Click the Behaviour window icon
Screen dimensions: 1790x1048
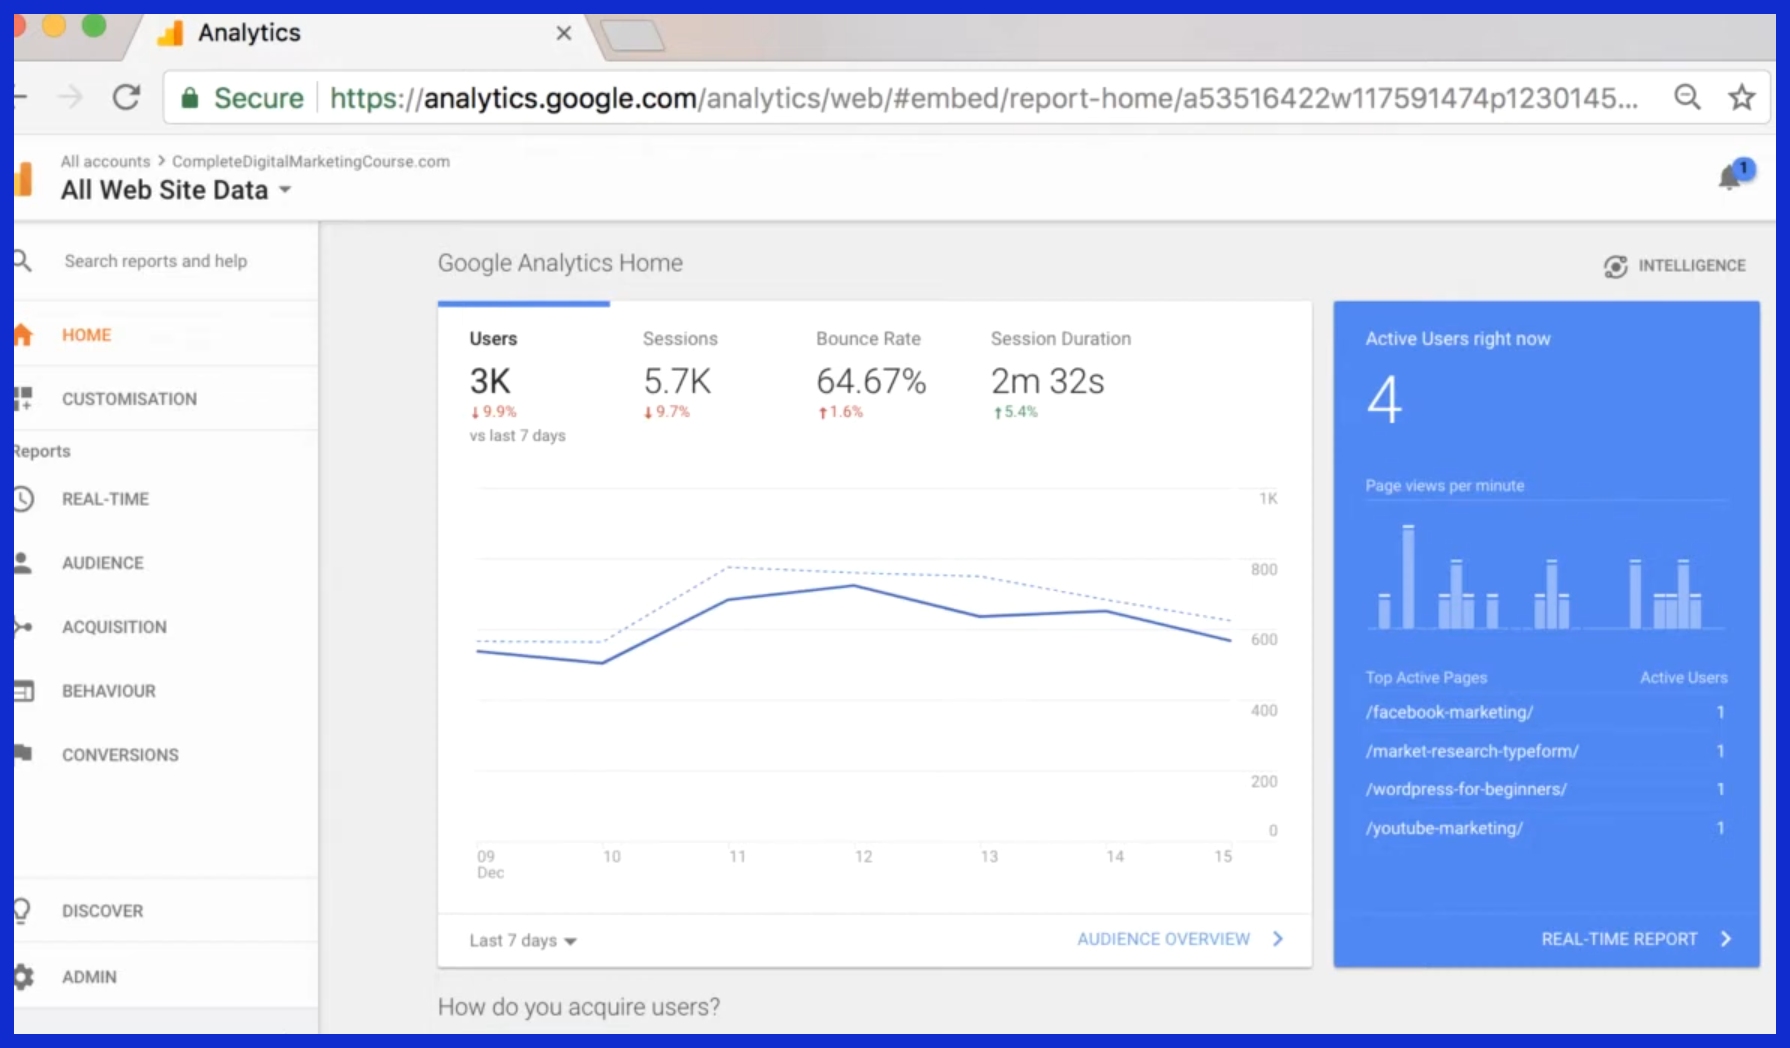coord(23,691)
